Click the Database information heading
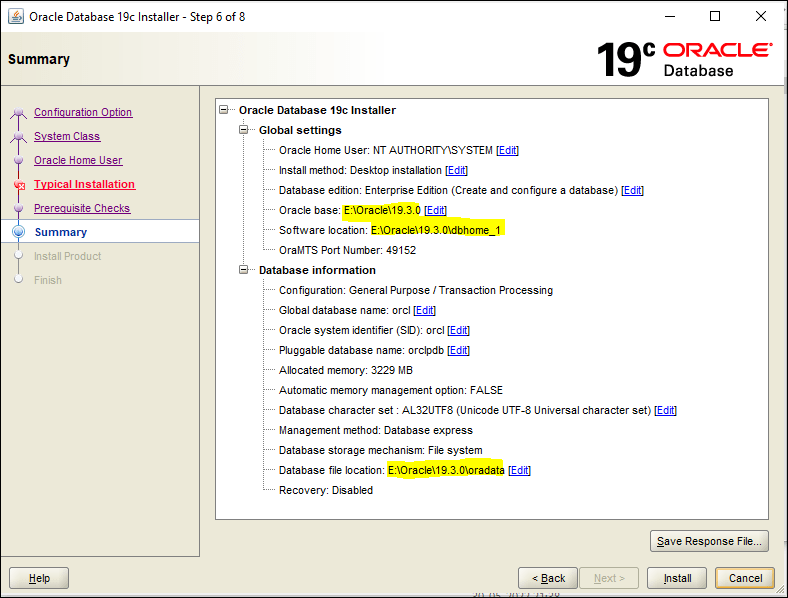Image resolution: width=788 pixels, height=598 pixels. coord(317,270)
